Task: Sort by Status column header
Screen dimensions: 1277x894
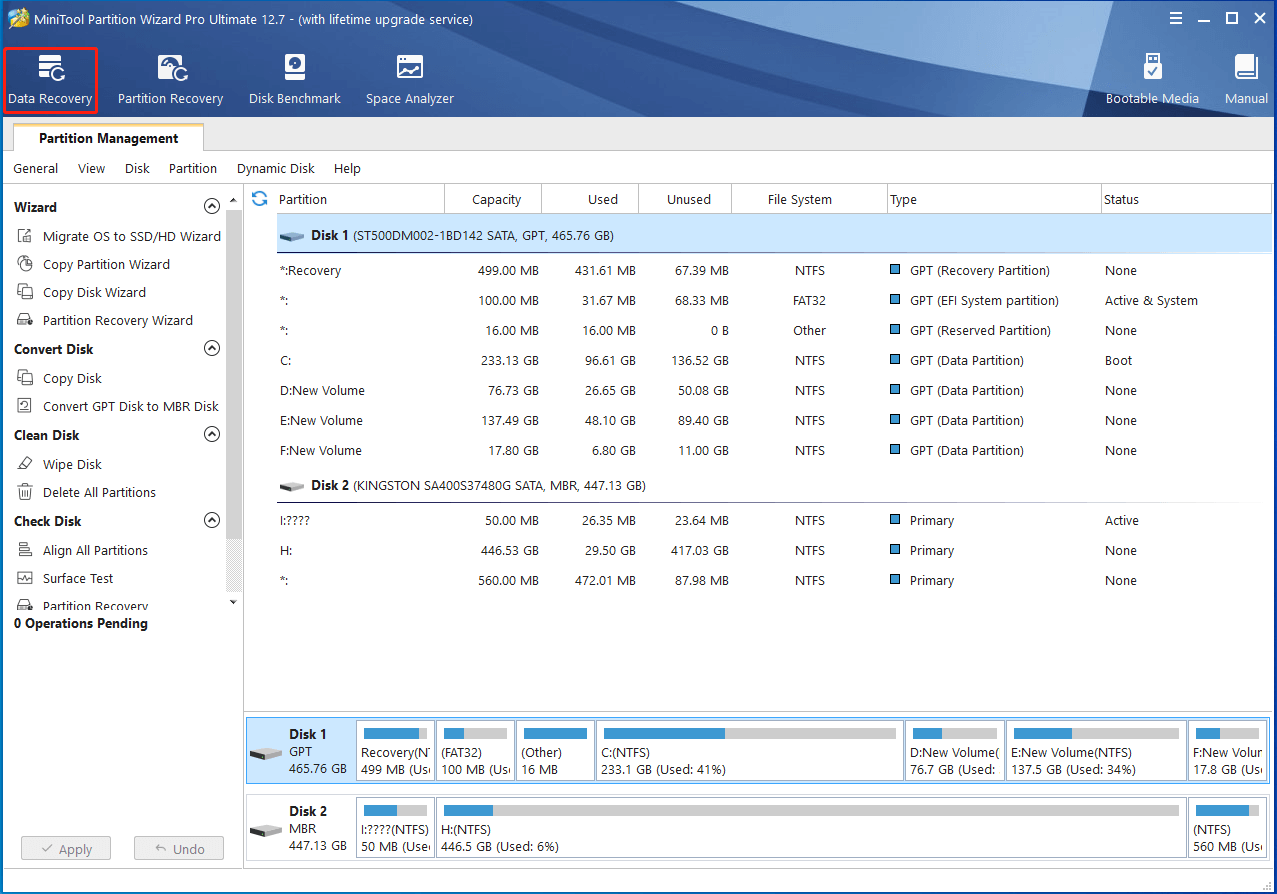Action: (x=1186, y=199)
